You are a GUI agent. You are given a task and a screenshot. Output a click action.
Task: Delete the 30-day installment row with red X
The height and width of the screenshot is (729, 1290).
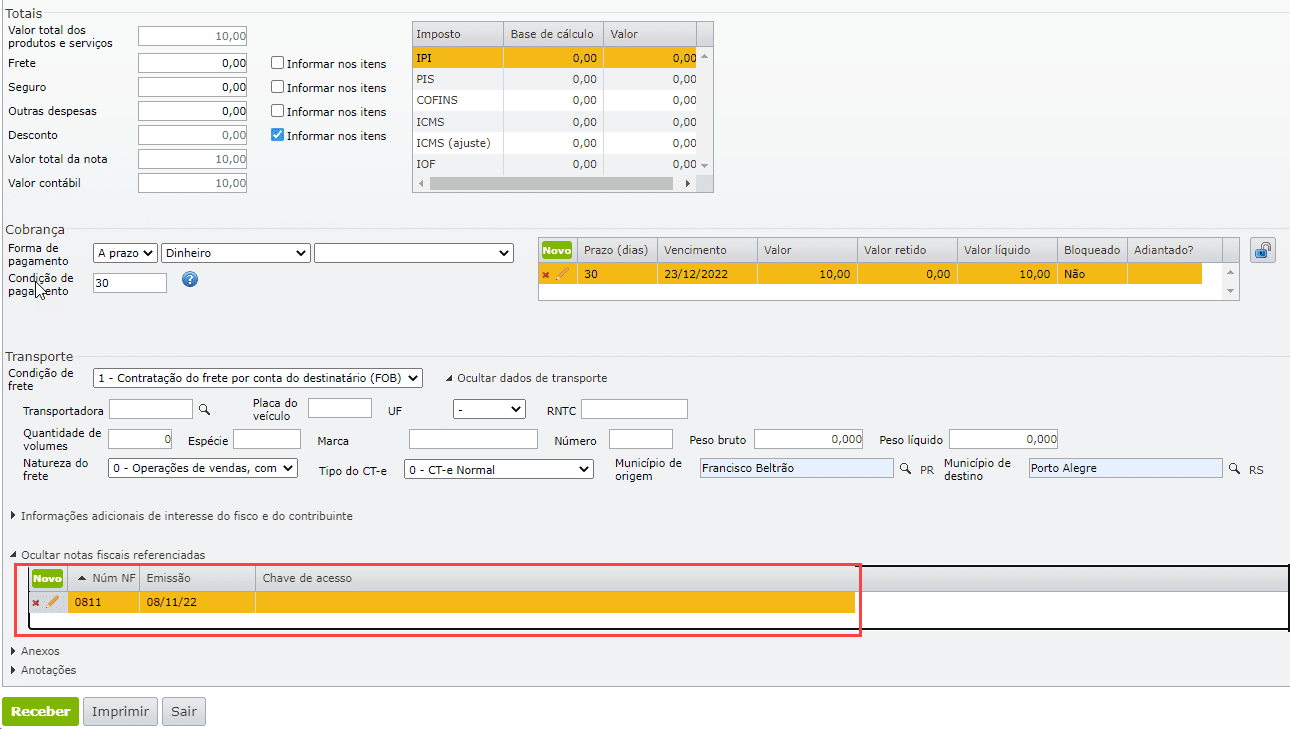(545, 275)
